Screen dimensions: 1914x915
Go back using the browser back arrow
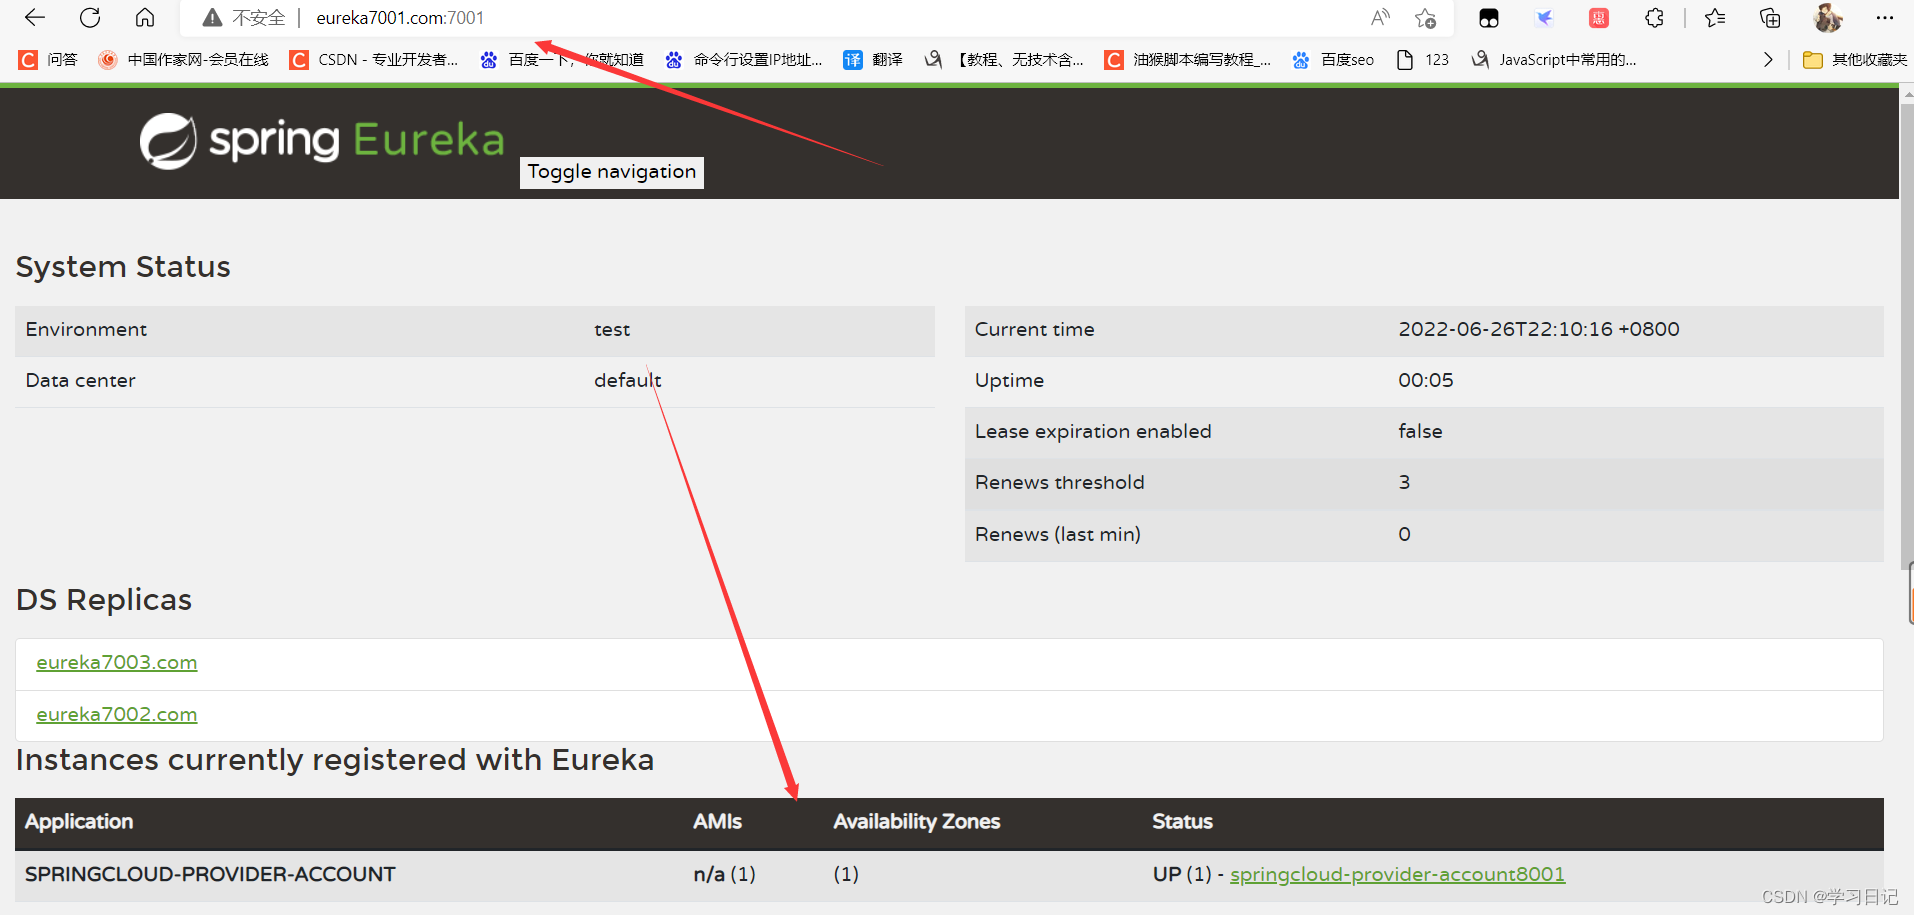click(x=35, y=17)
